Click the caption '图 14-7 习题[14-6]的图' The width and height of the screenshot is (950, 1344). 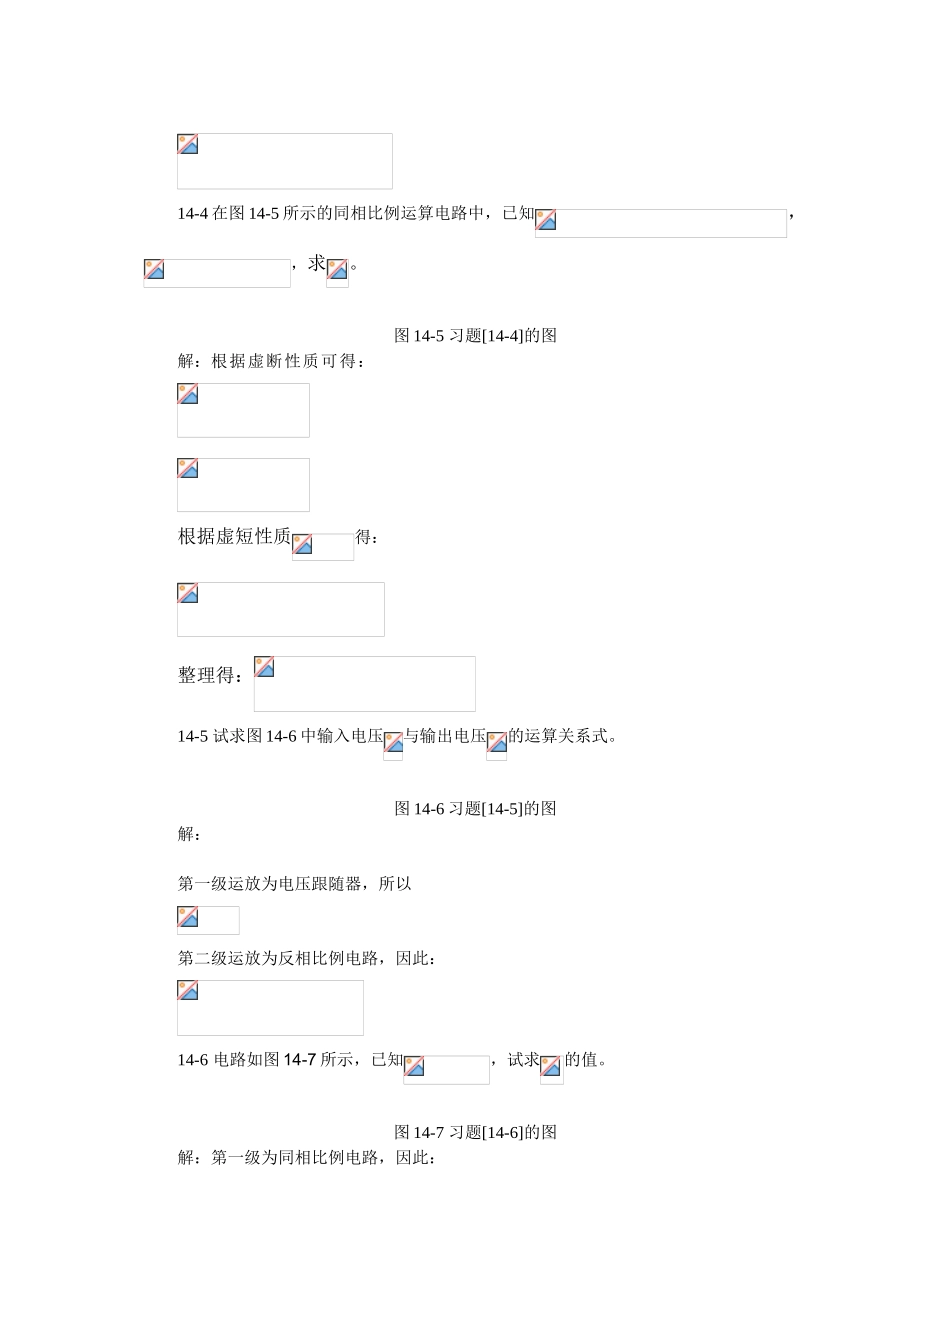click(x=475, y=1133)
